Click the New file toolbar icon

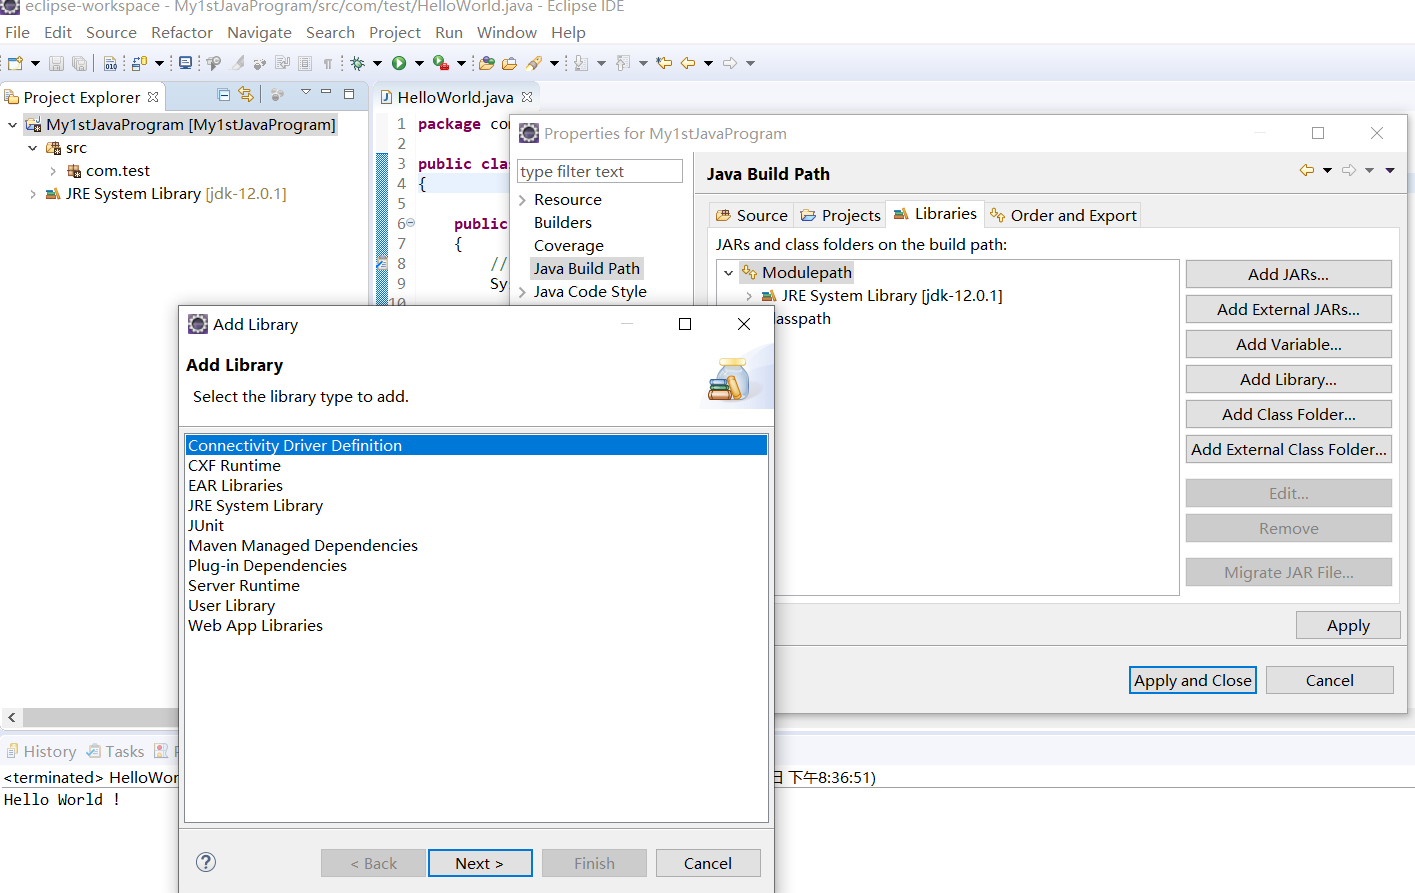click(x=15, y=63)
